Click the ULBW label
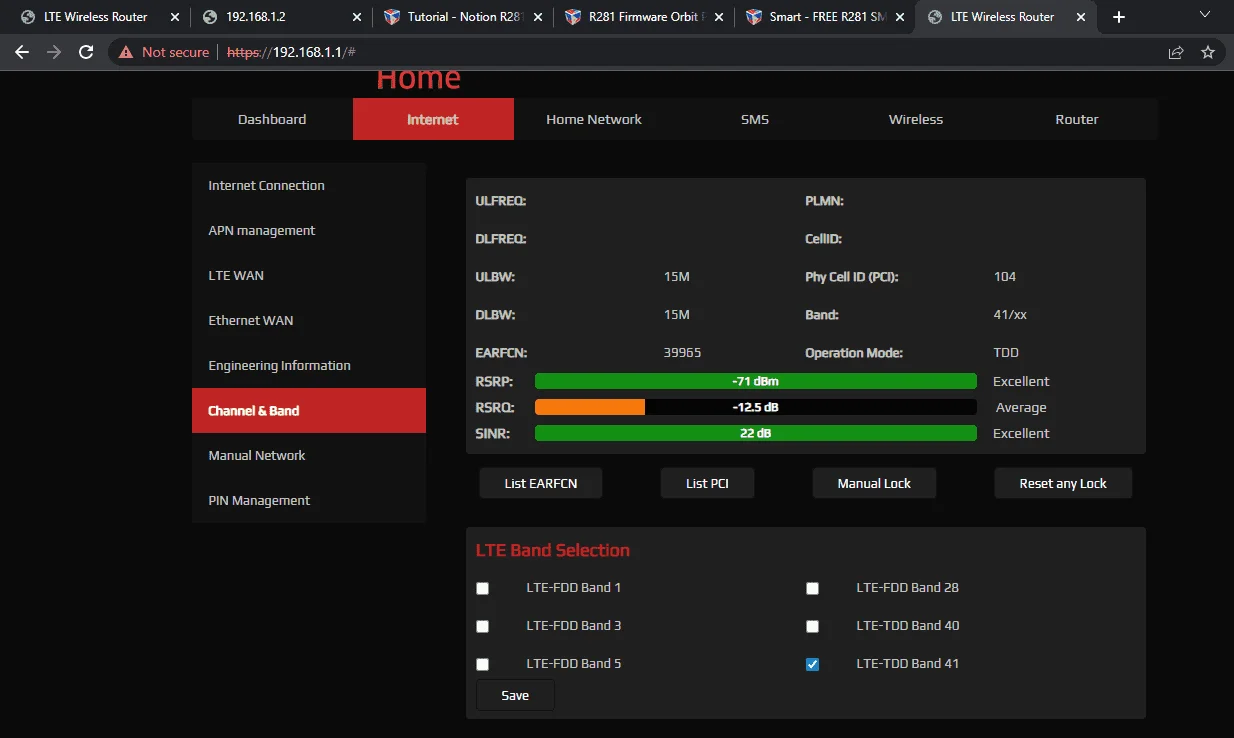 click(x=495, y=277)
